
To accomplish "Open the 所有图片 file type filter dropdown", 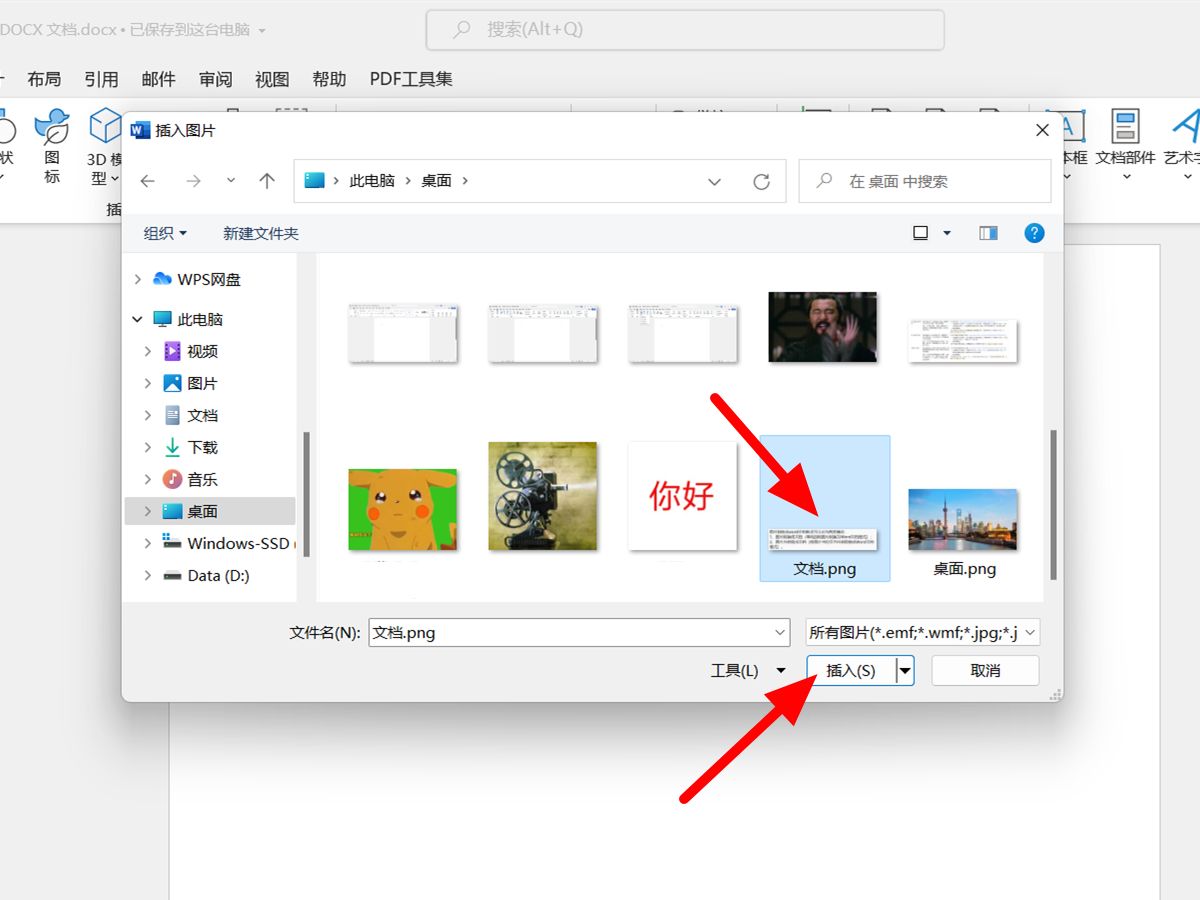I will click(x=1030, y=632).
